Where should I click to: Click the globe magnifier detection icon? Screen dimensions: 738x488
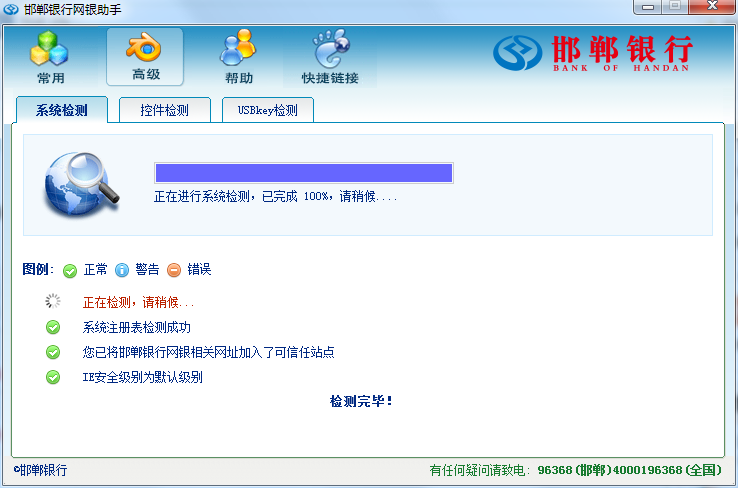[81, 184]
